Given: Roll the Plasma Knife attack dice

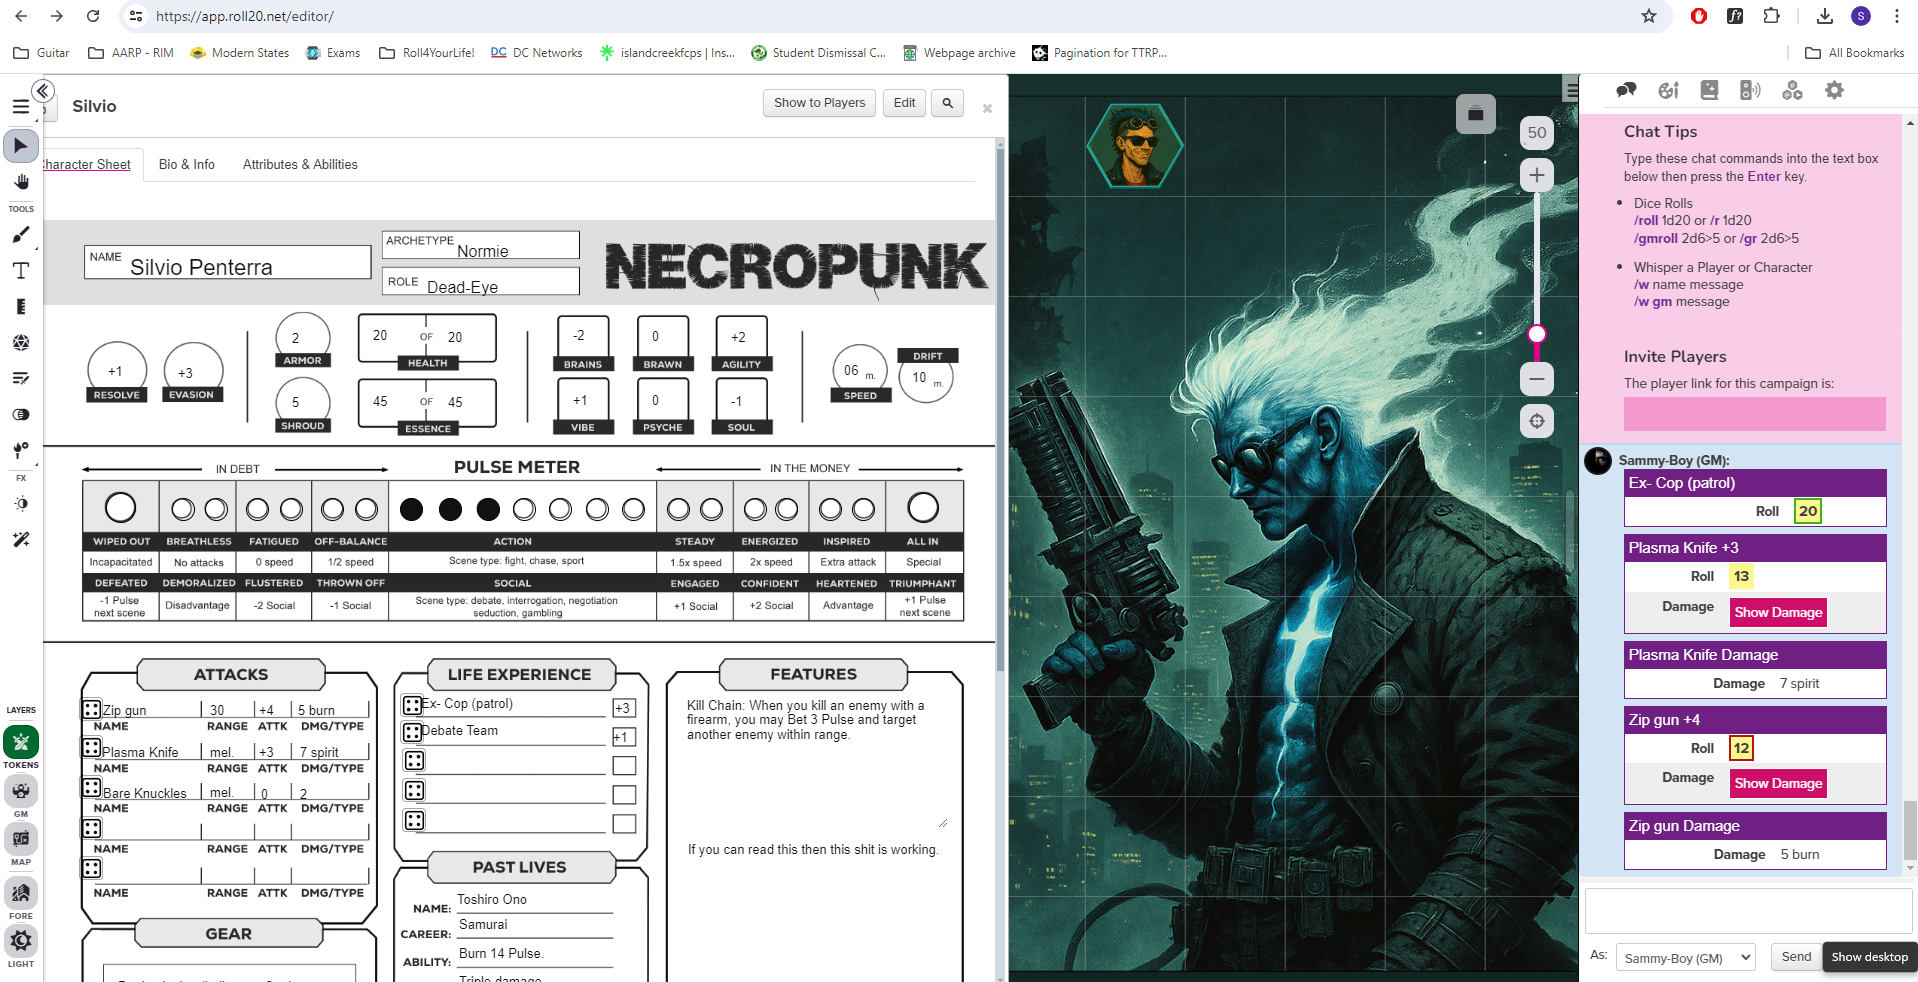Looking at the screenshot, I should coord(91,747).
